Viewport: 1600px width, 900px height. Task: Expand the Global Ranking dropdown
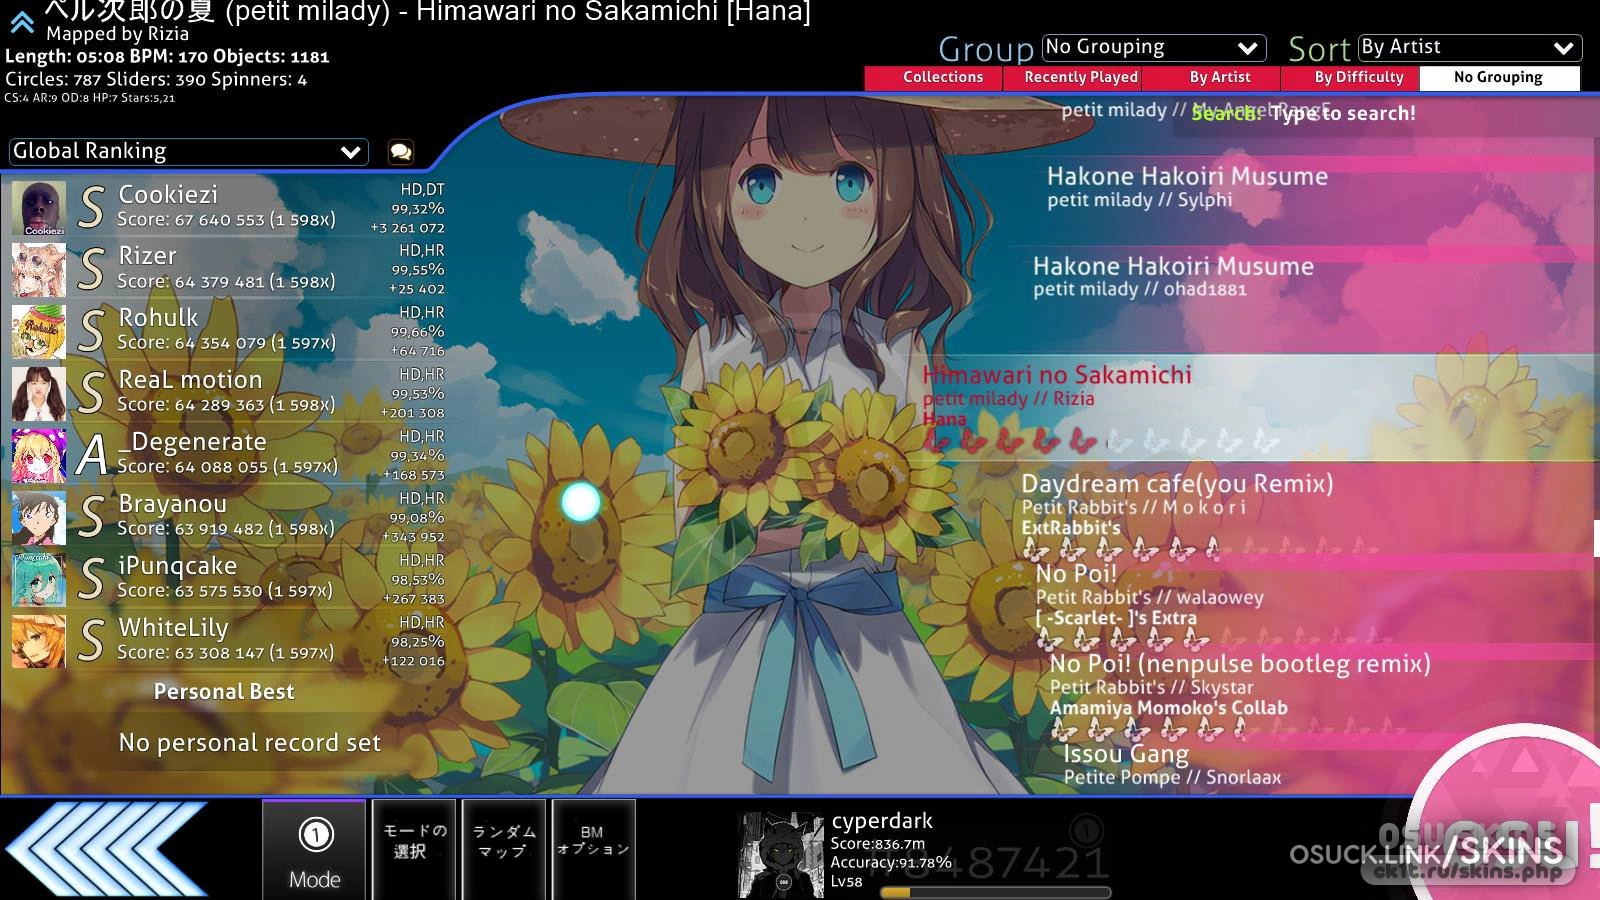[x=188, y=152]
